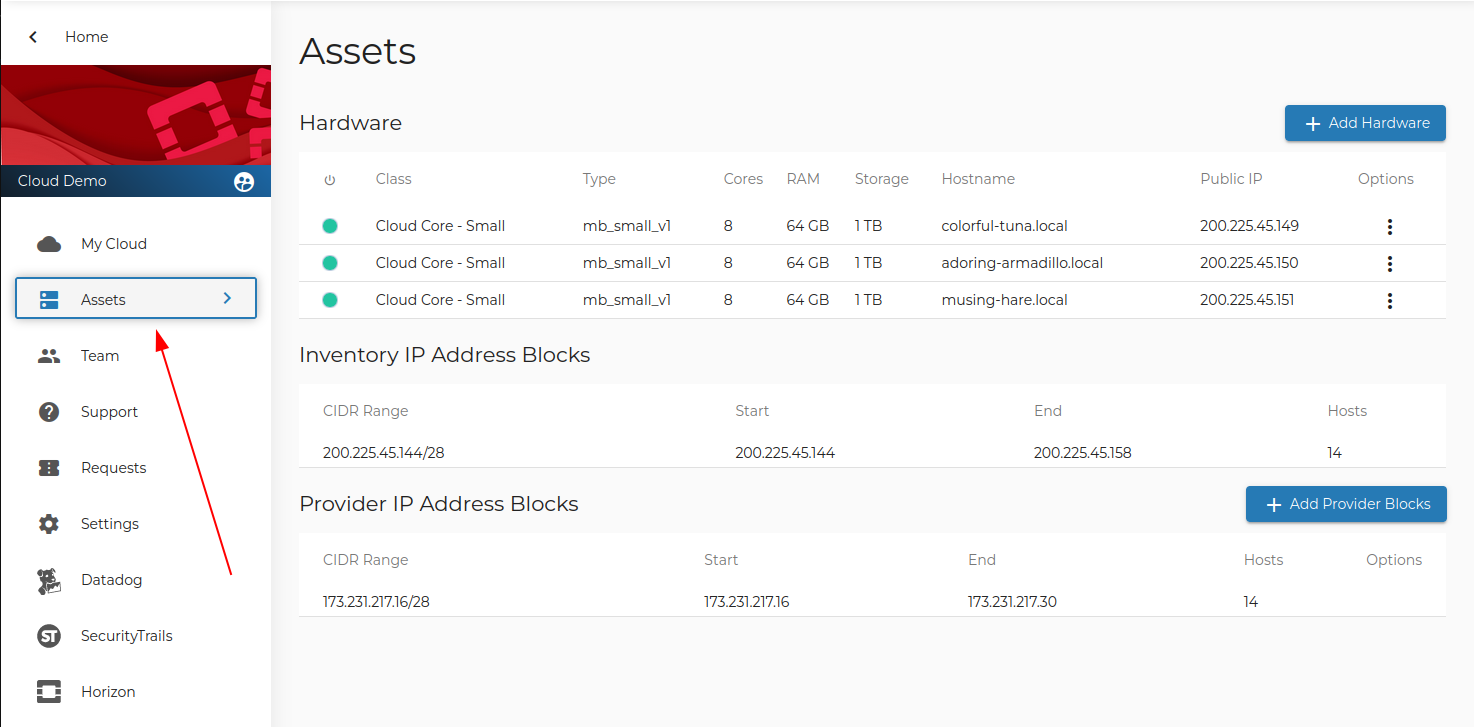Click the Datadog dog logo icon
Viewport: 1474px width, 727px height.
[49, 580]
